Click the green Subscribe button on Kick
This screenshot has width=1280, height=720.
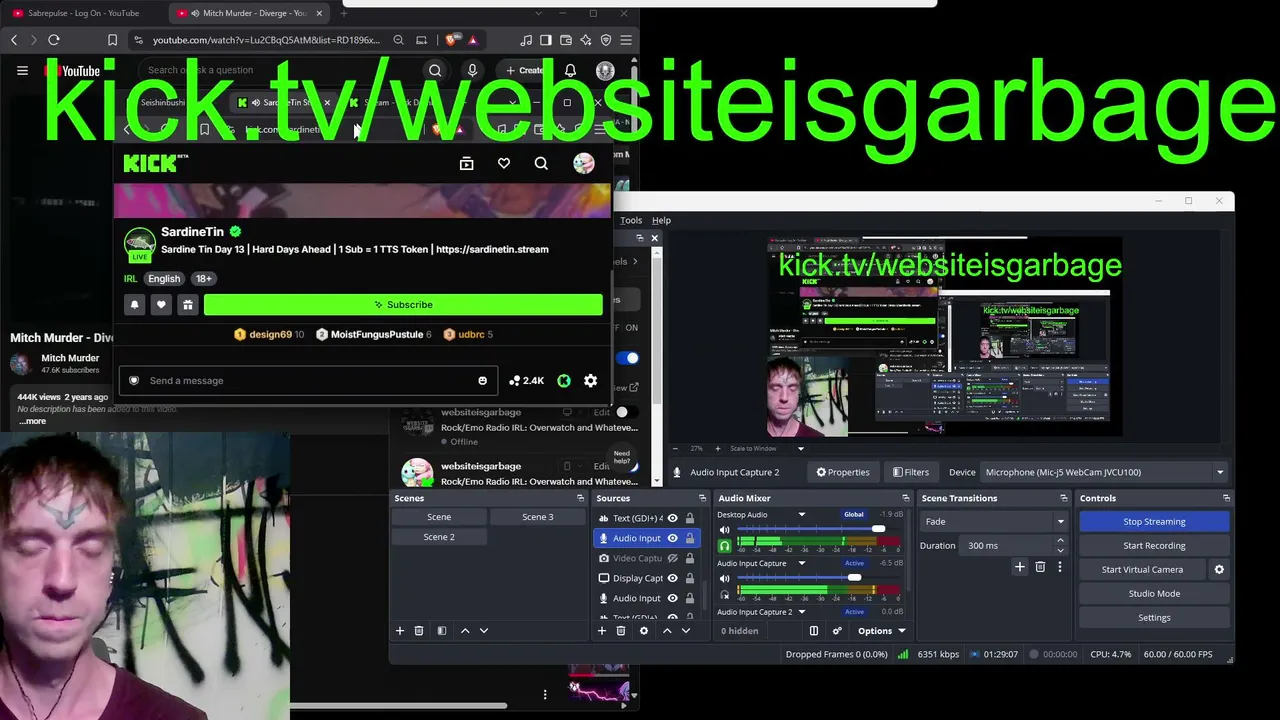coord(403,305)
